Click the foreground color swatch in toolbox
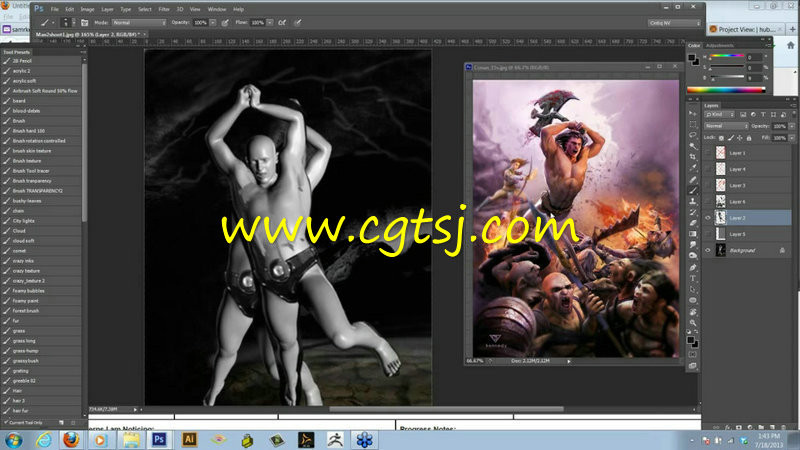 tap(690, 340)
